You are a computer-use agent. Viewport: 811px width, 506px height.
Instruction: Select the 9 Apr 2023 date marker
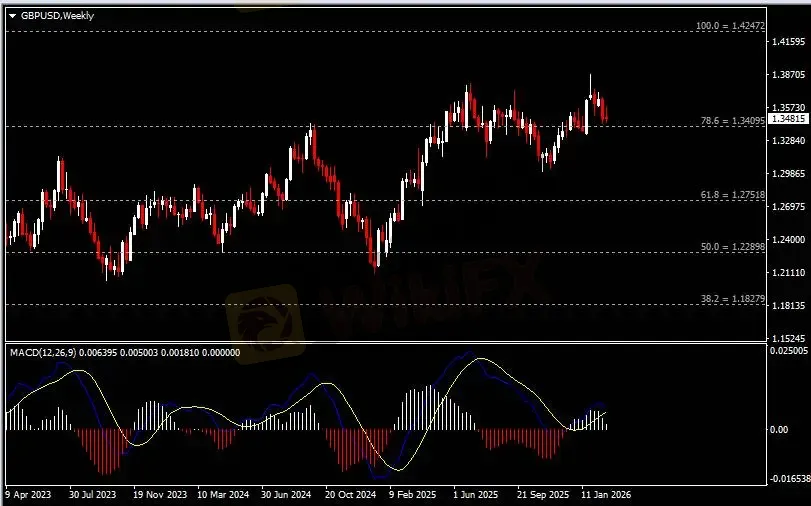[29, 494]
